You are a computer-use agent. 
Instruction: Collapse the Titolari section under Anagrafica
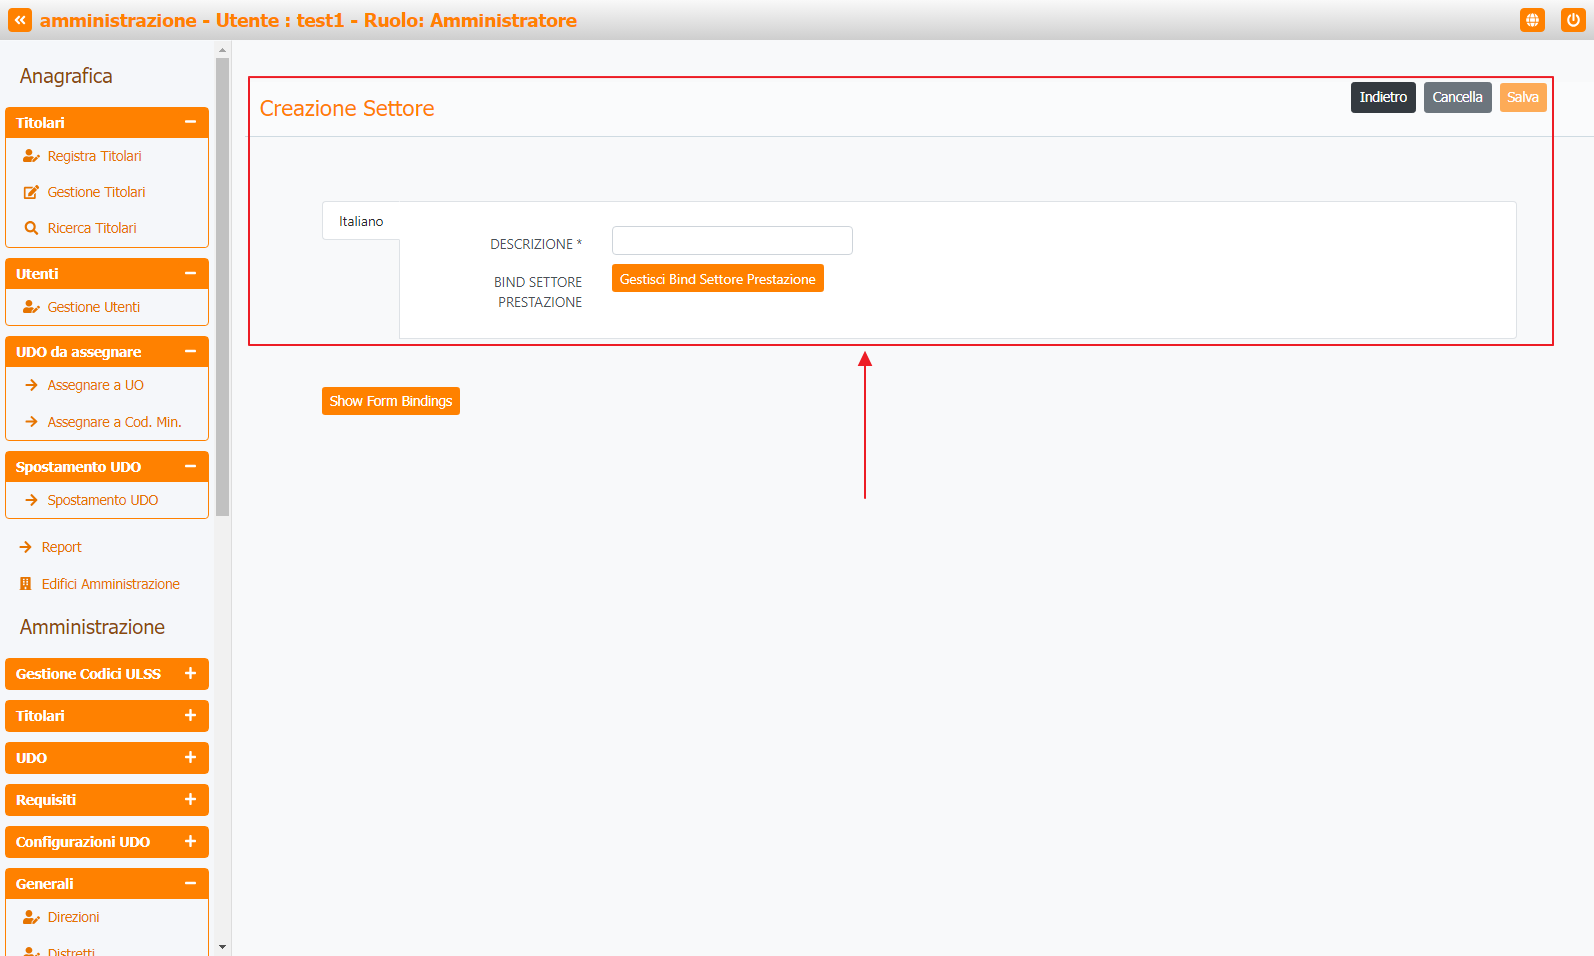[x=190, y=122]
